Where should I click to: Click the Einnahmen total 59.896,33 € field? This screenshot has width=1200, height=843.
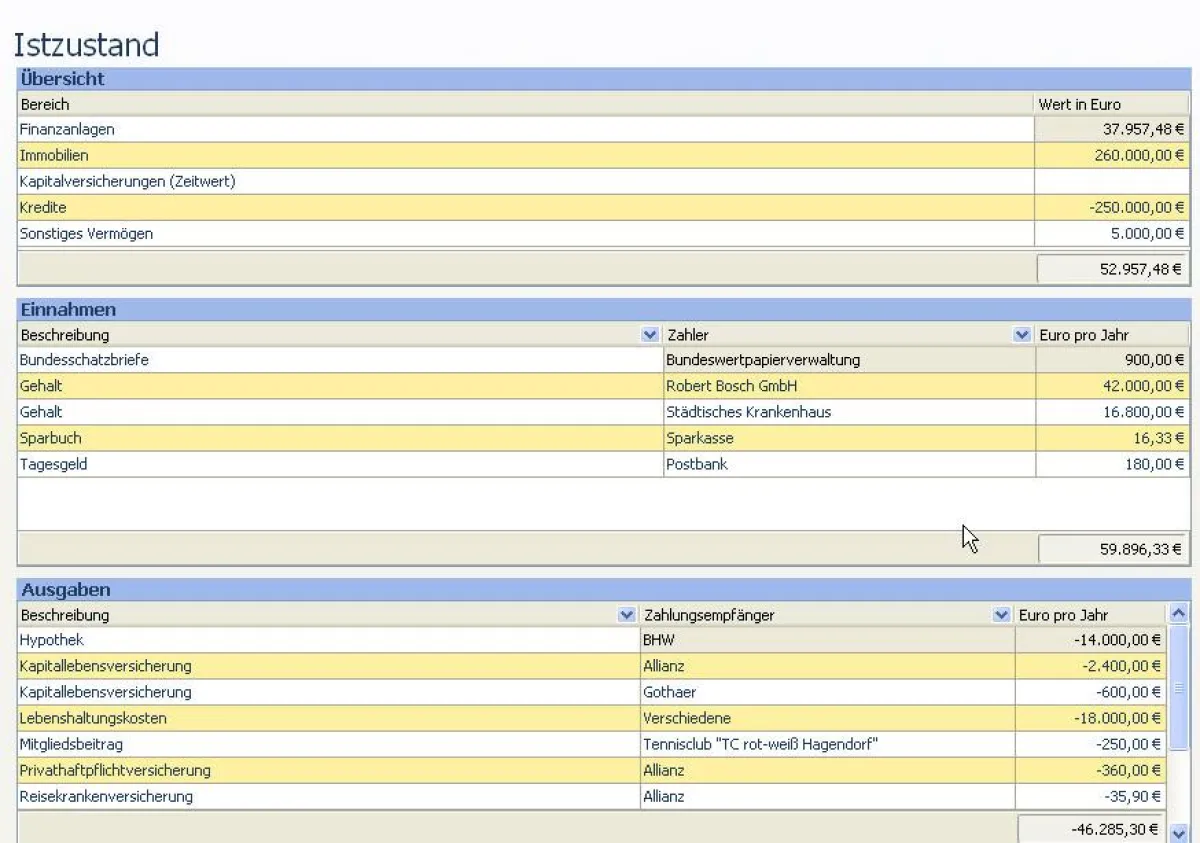click(1113, 549)
